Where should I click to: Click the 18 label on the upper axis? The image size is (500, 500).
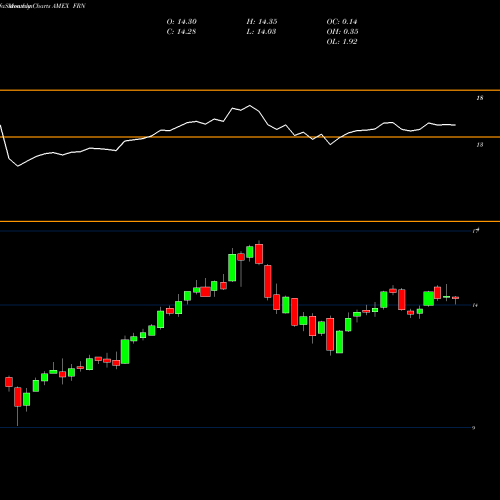coord(480,98)
